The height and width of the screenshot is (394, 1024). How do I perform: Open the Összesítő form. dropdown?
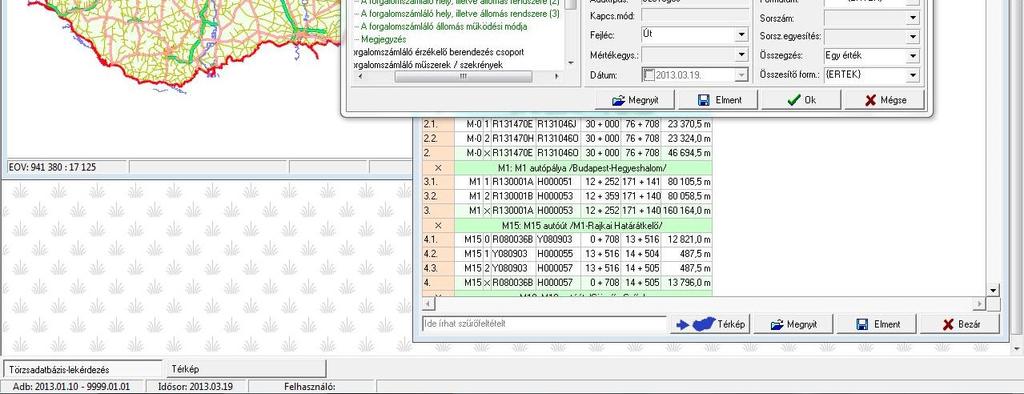[913, 75]
